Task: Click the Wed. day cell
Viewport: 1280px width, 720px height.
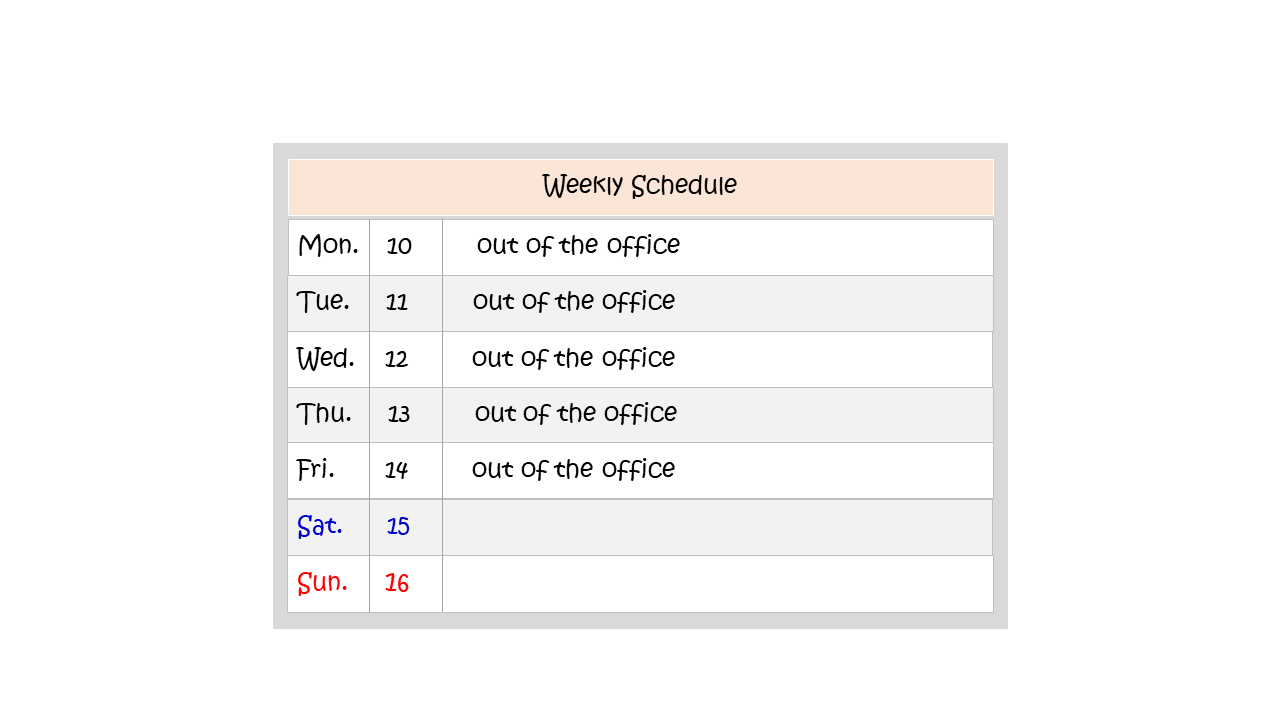Action: [329, 359]
